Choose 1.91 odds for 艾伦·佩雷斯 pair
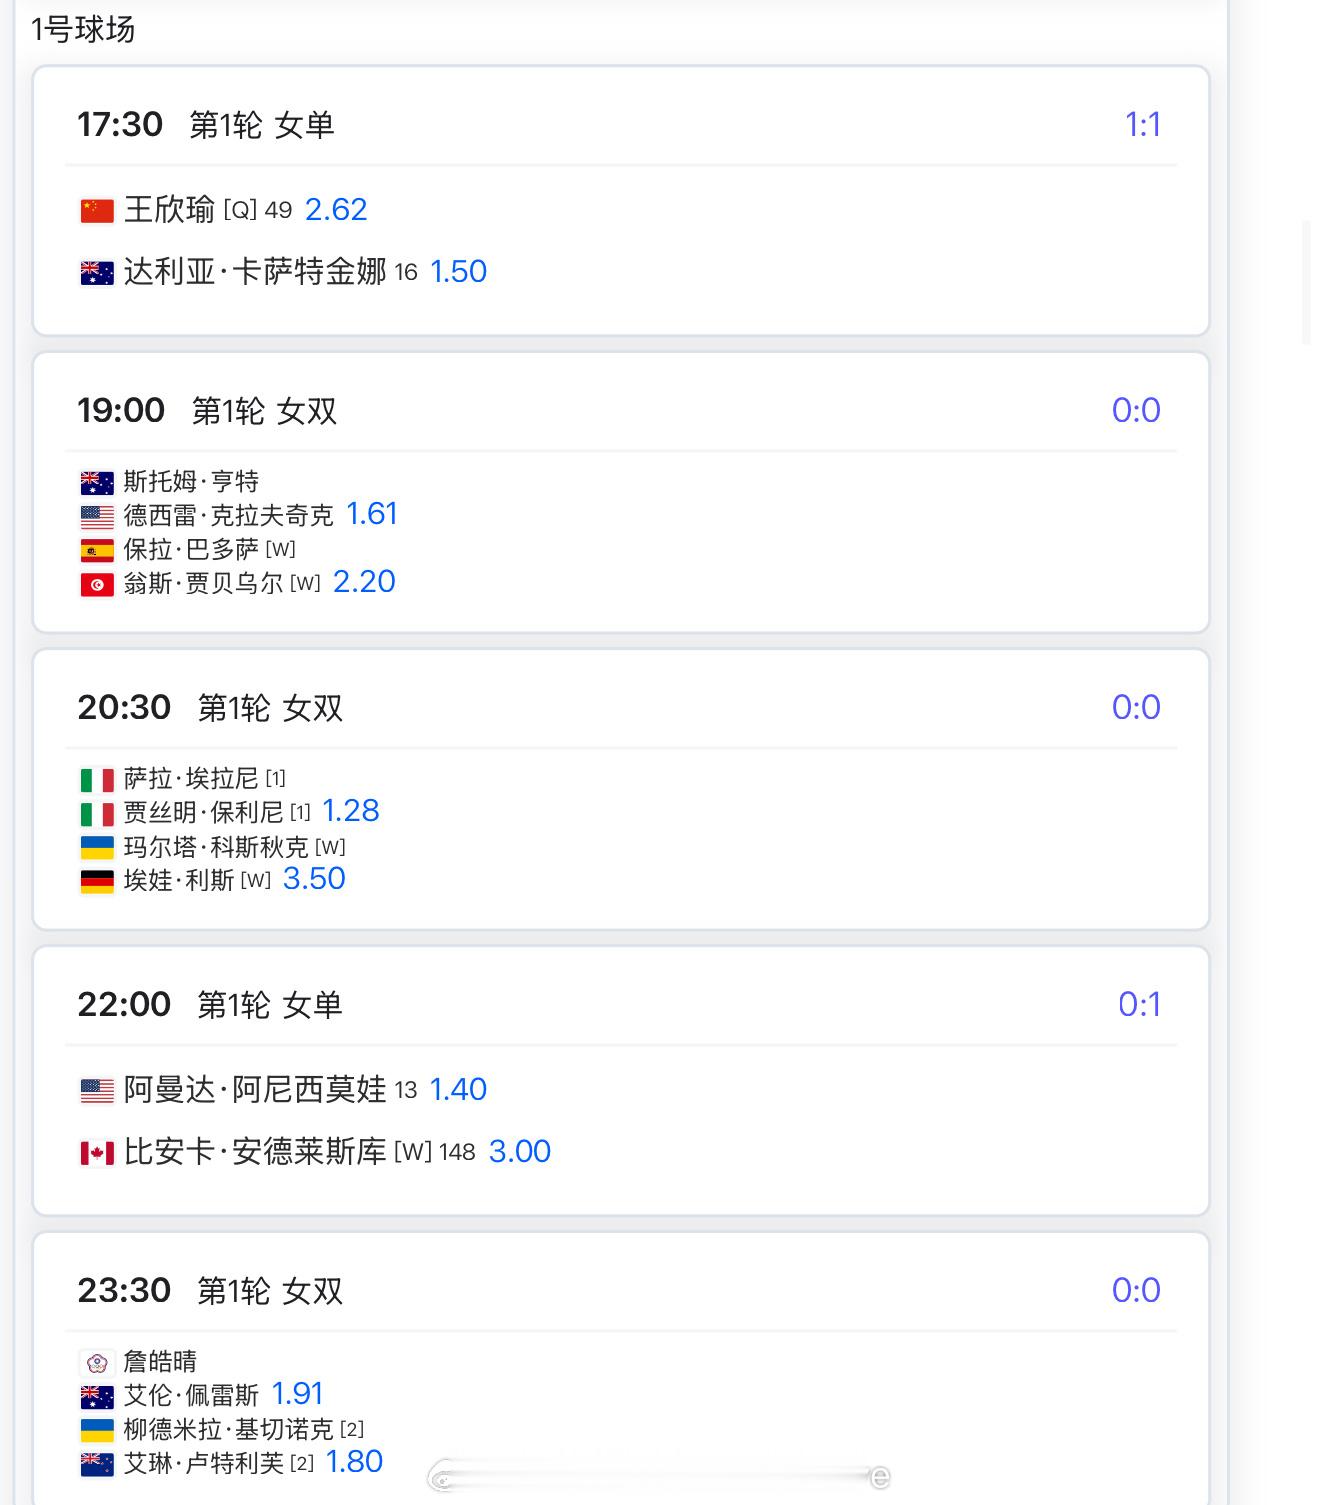This screenshot has height=1505, width=1320. 297,1394
